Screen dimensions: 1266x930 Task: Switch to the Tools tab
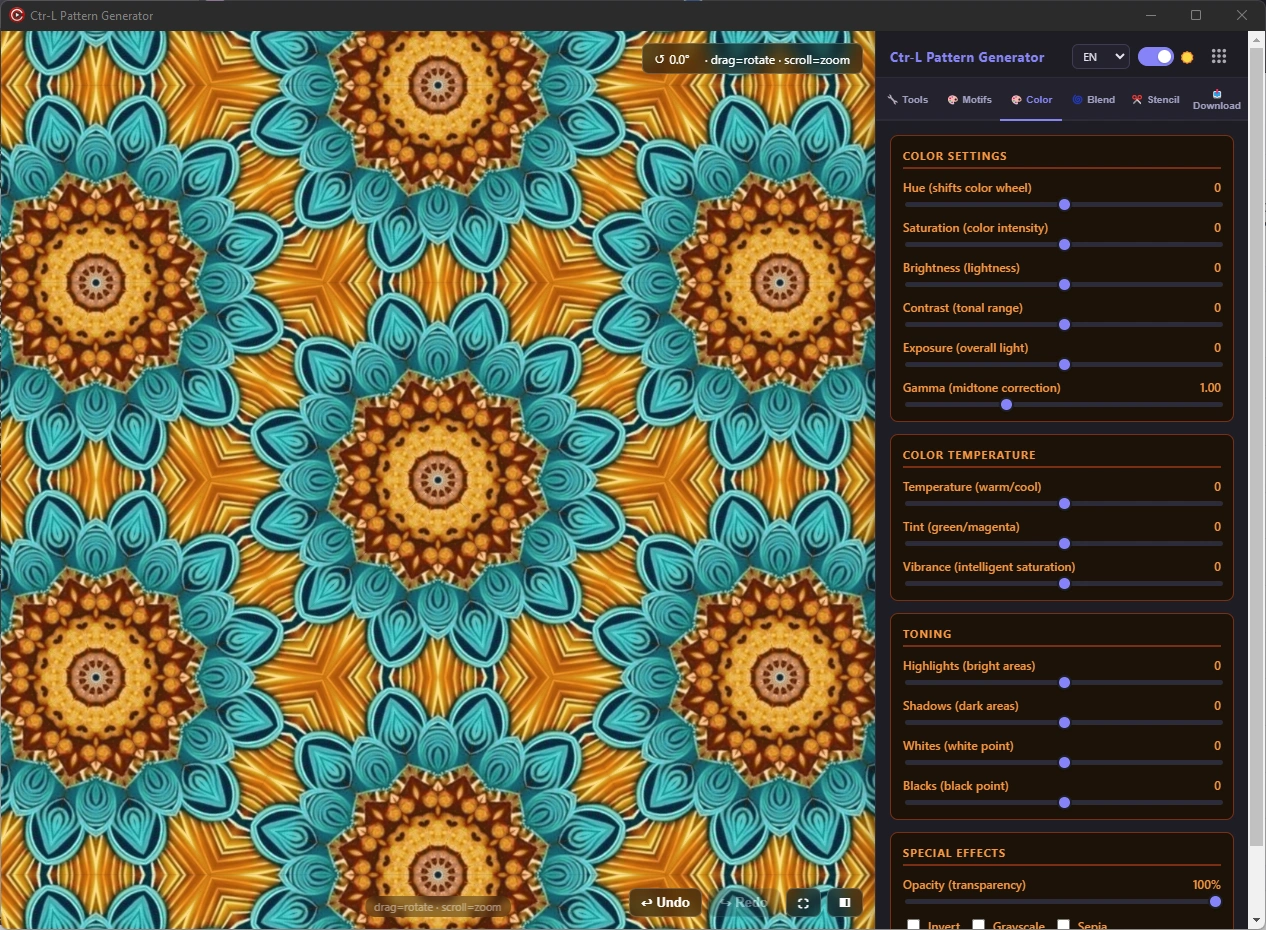coord(908,100)
